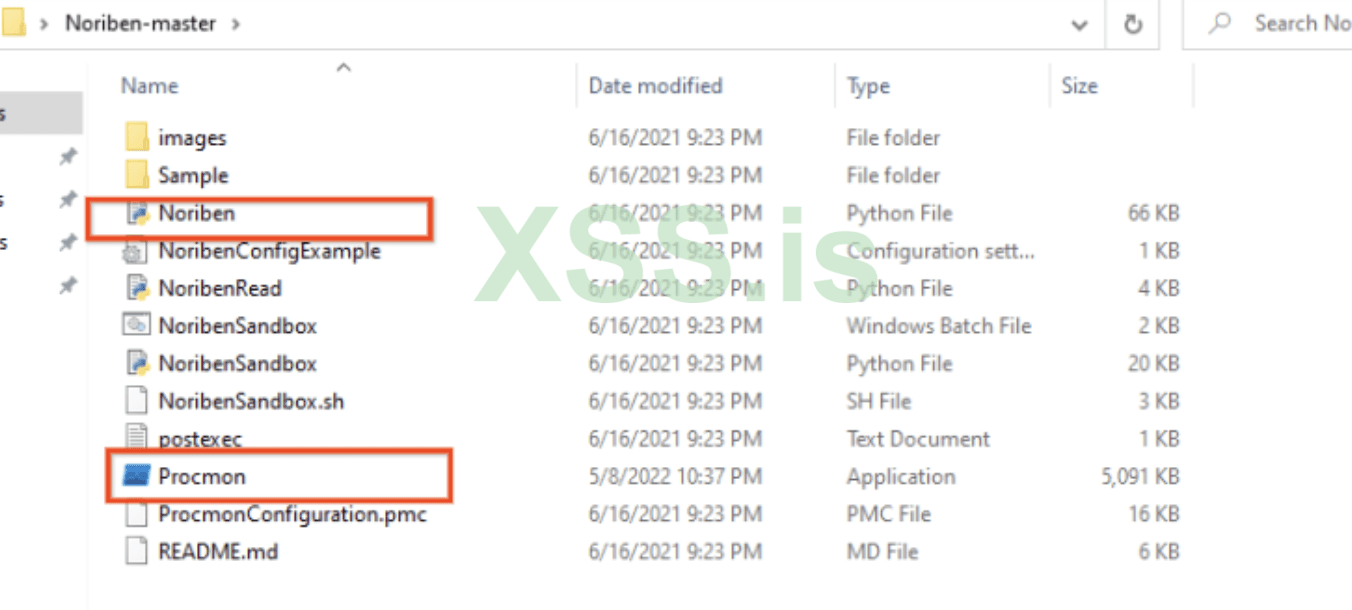Click the Procmon application icon
Viewport: 1352px width, 610px height.
(136, 476)
